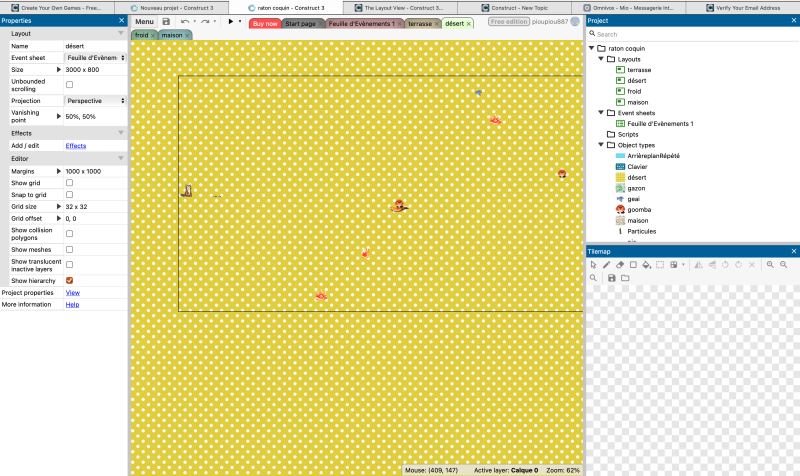Flip tile vertically in Tilemap bar

712,265
